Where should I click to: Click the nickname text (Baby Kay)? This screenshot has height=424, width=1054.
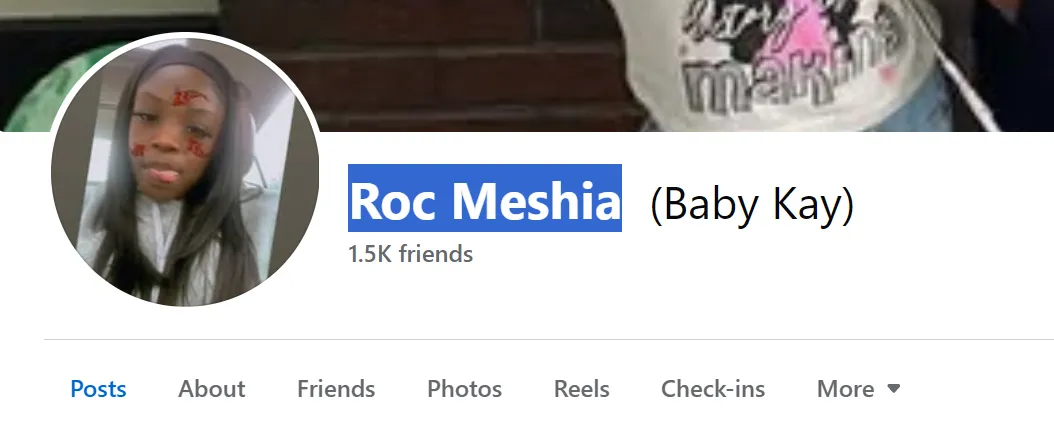[x=752, y=202]
